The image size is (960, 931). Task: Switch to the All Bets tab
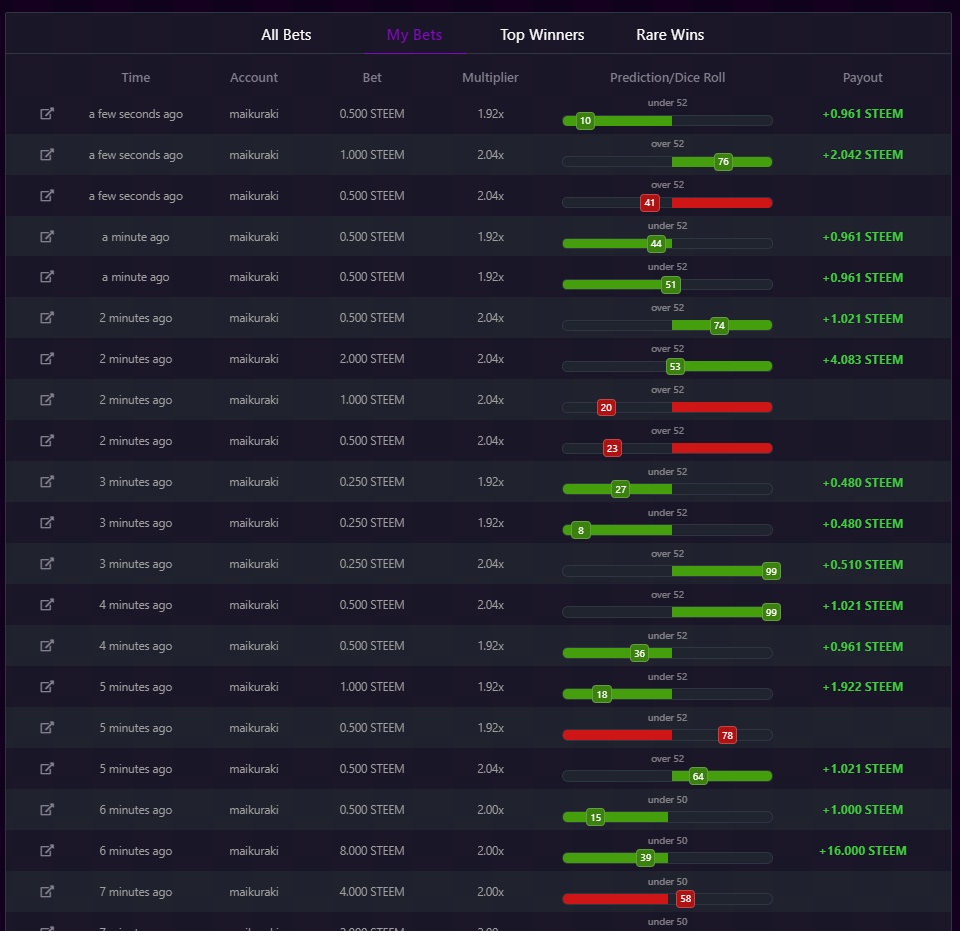tap(286, 35)
